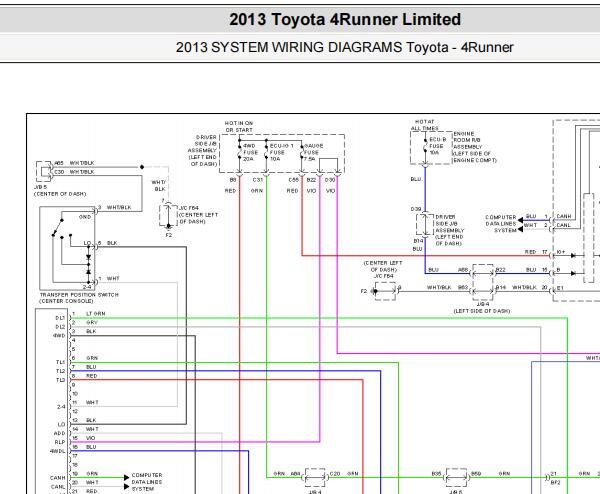
Task: Click the 'A66' connector label on J/B 4
Action: 463,270
